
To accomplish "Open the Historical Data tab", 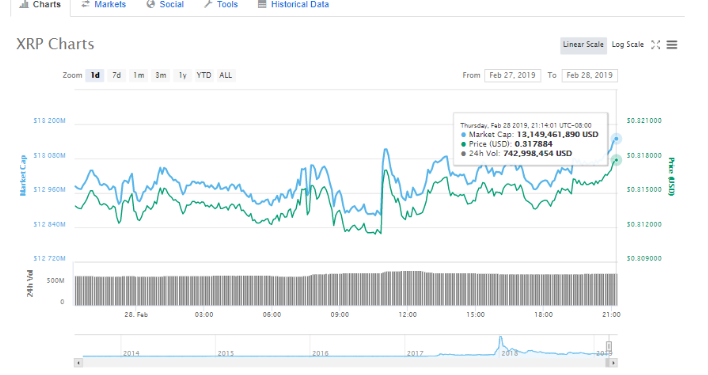I will [x=293, y=5].
